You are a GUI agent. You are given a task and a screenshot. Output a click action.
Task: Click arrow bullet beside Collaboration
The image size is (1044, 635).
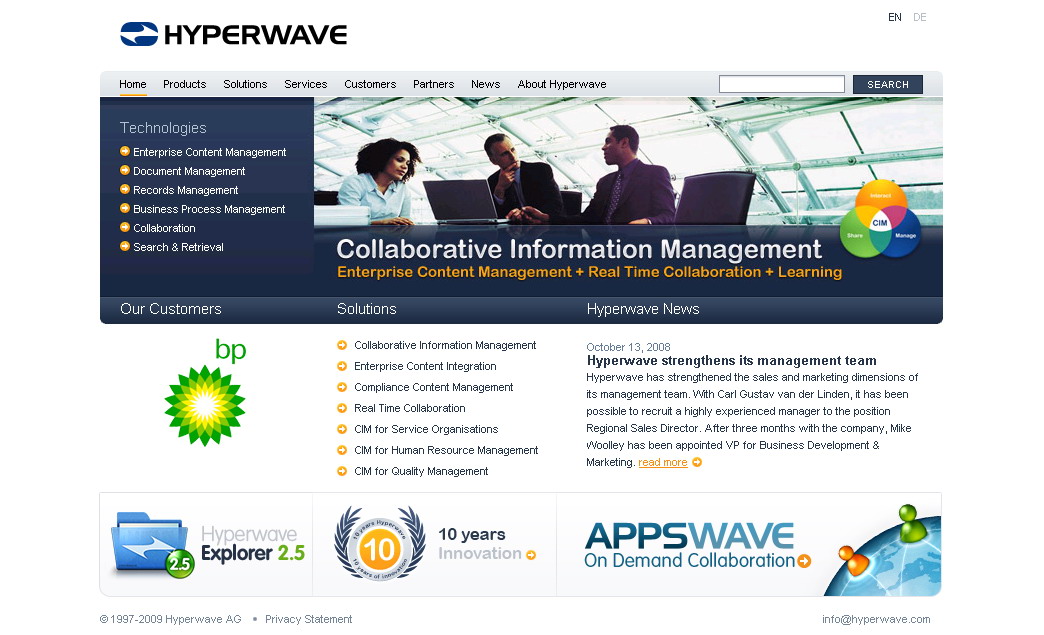pos(125,227)
